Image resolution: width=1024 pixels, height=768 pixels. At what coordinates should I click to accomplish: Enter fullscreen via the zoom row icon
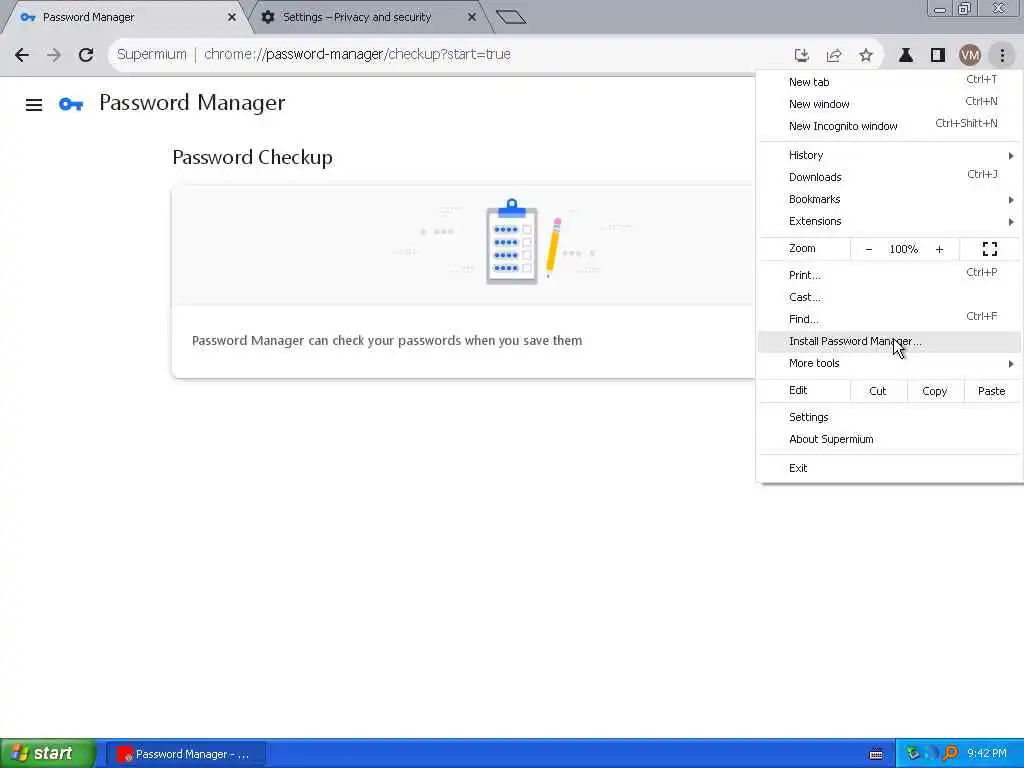pyautogui.click(x=989, y=249)
